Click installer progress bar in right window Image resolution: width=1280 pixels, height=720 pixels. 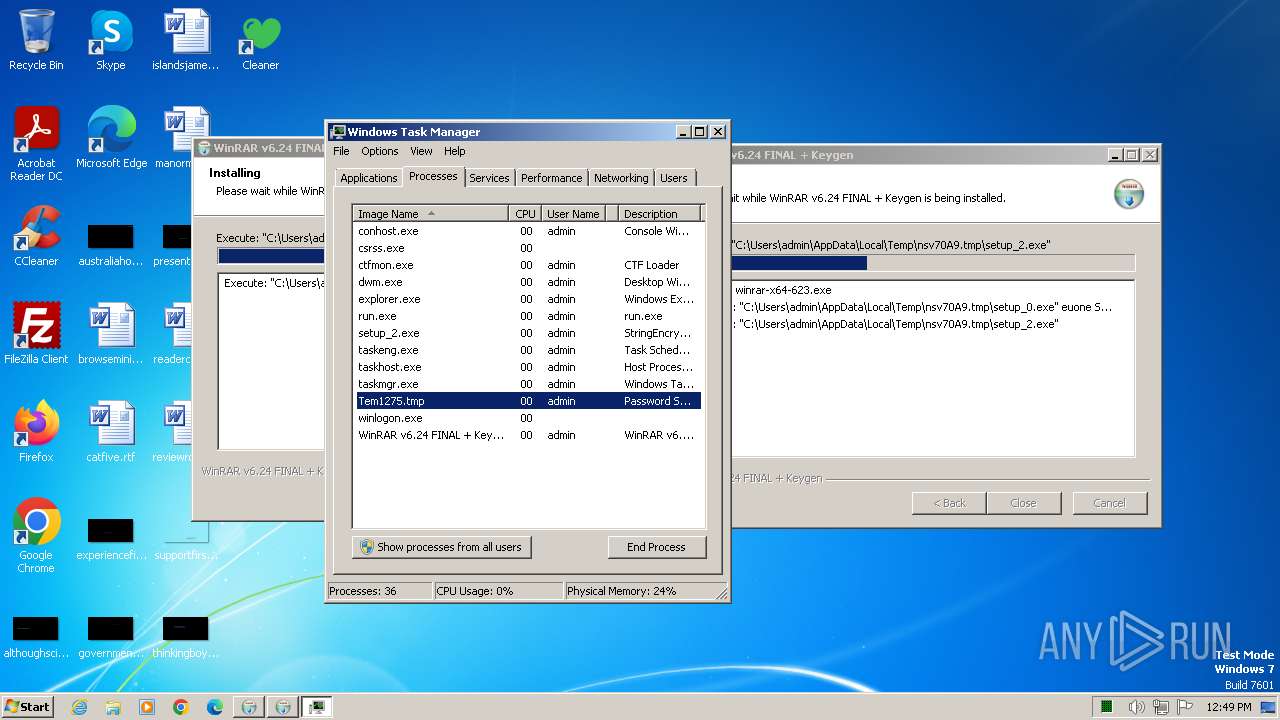tap(933, 263)
